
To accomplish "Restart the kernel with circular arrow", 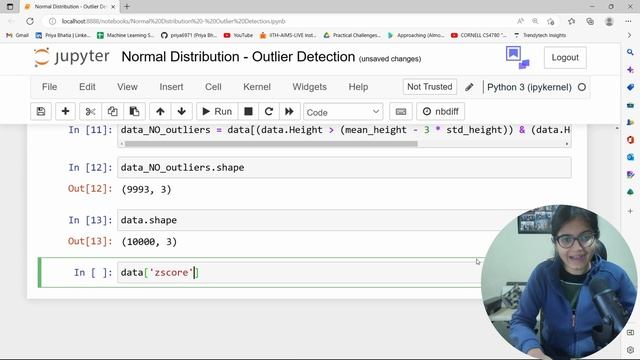I will (269, 111).
